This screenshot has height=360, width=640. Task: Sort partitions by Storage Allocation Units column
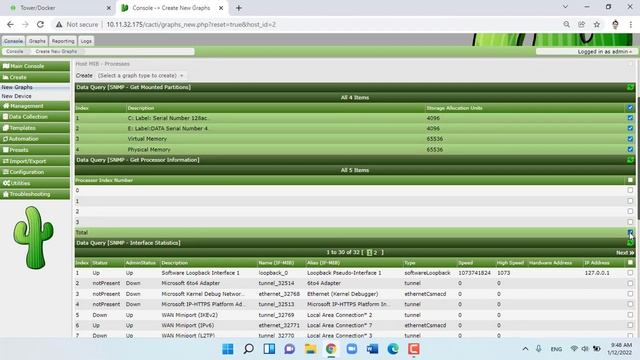click(454, 108)
